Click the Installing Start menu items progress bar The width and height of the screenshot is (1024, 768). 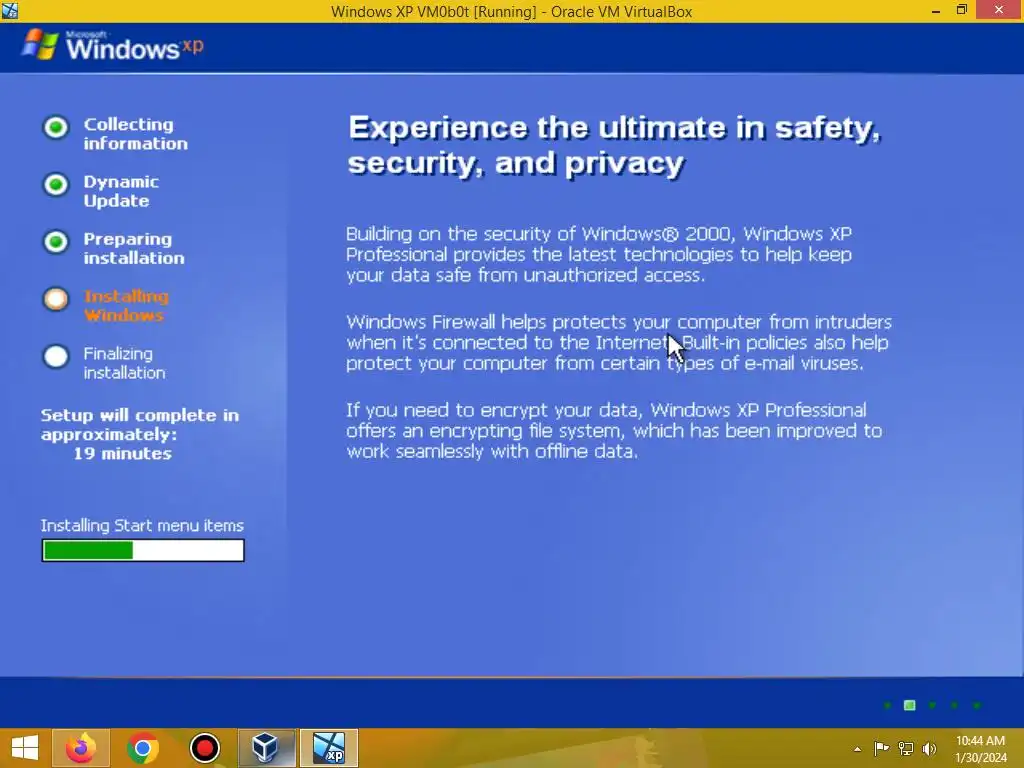pyautogui.click(x=143, y=551)
